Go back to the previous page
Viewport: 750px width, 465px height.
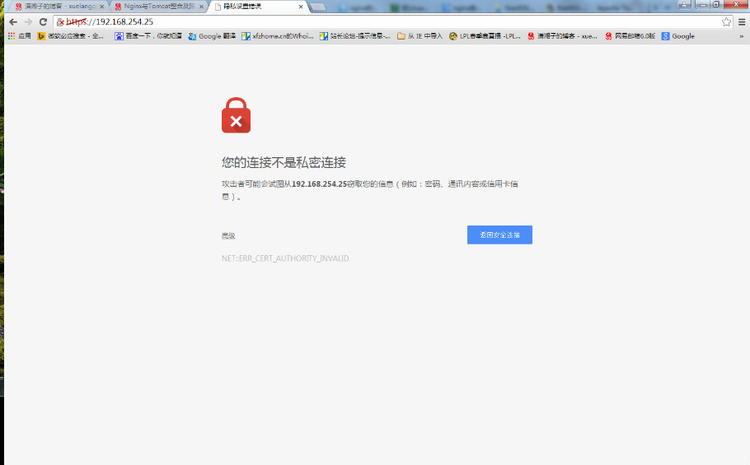tap(13, 22)
